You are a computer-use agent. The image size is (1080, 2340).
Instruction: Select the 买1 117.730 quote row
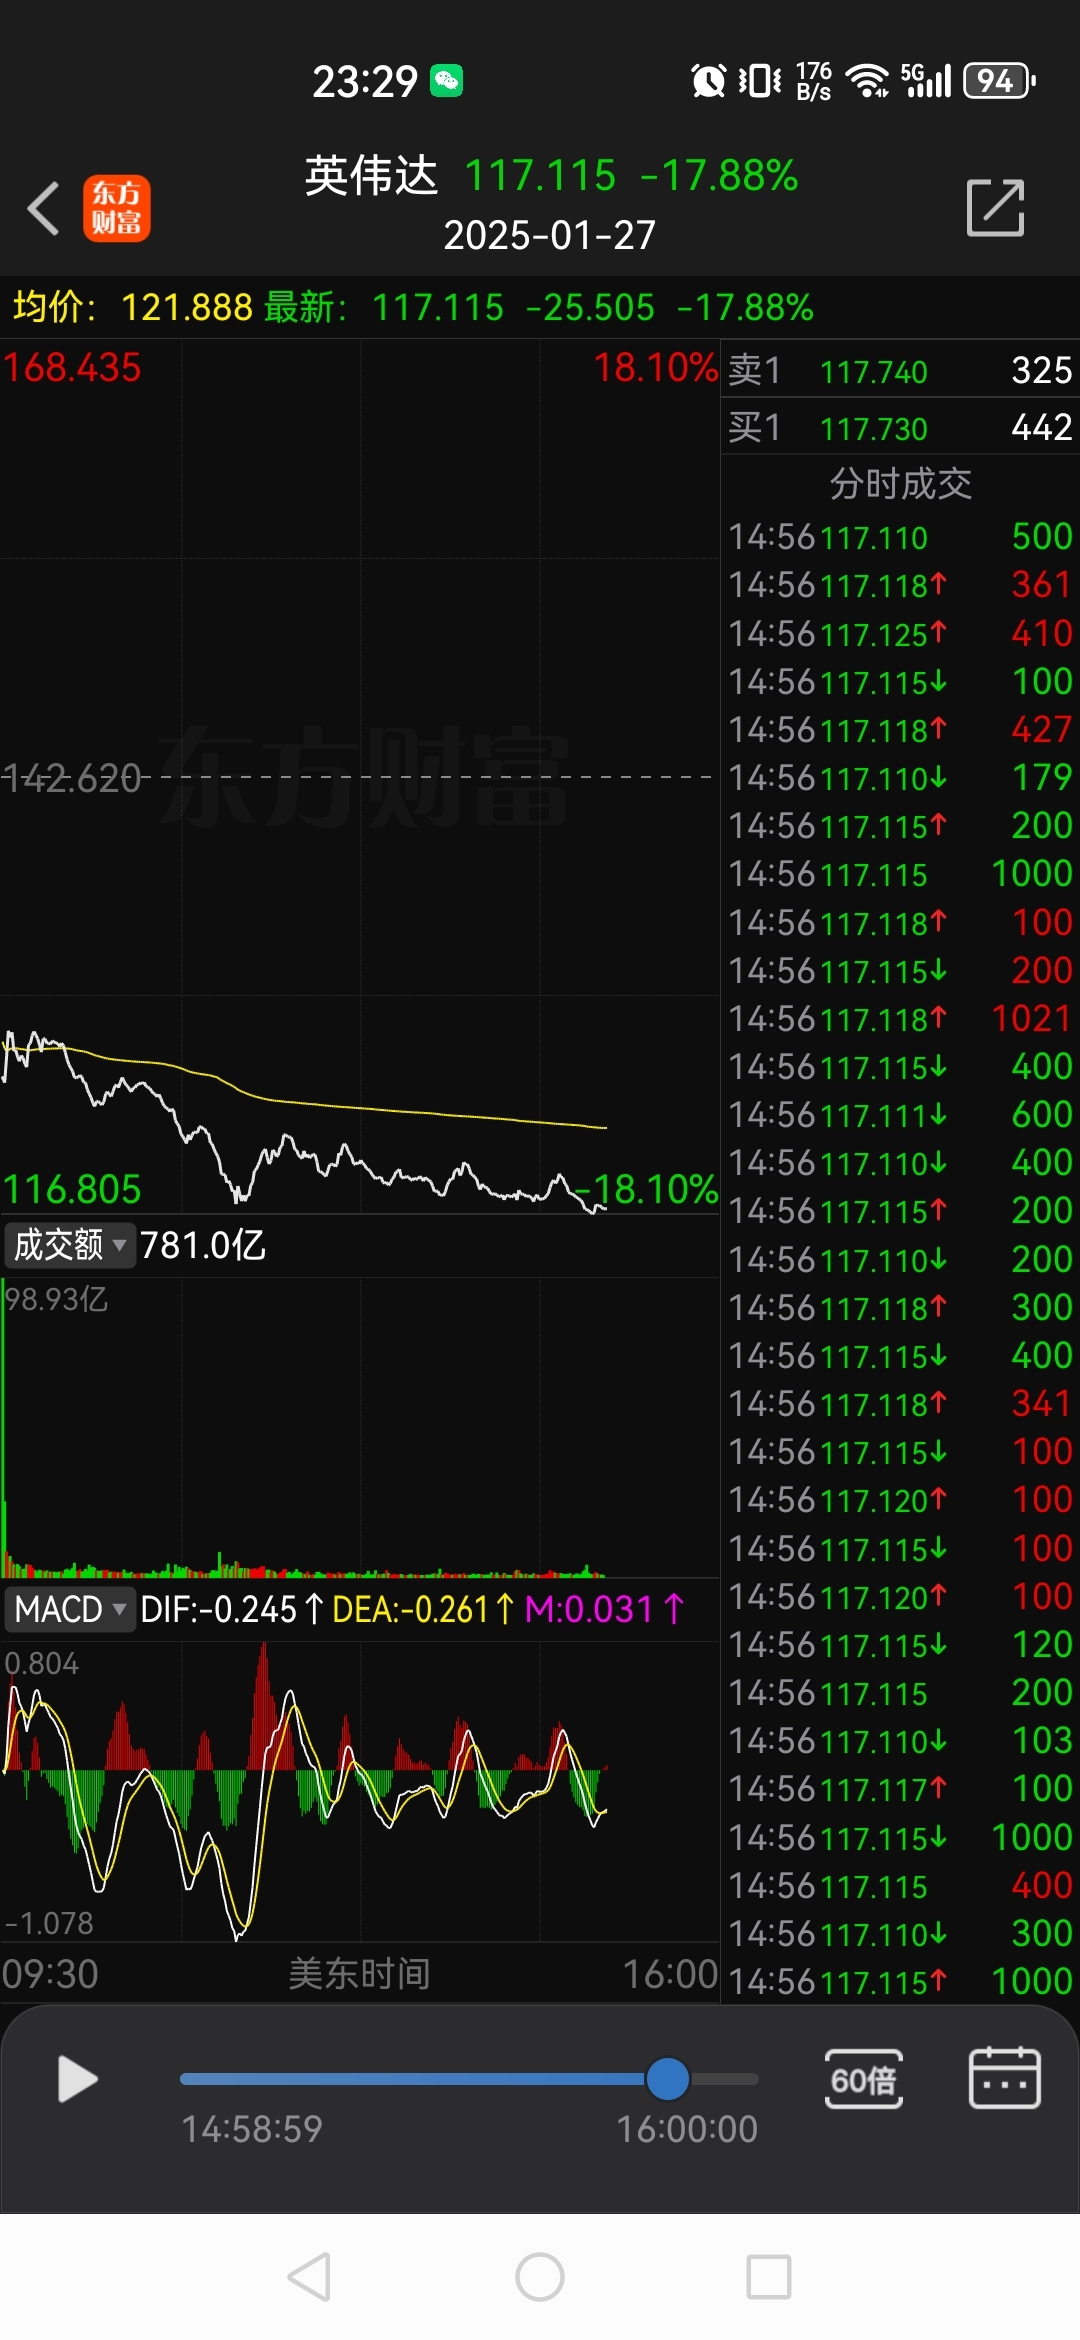[900, 427]
